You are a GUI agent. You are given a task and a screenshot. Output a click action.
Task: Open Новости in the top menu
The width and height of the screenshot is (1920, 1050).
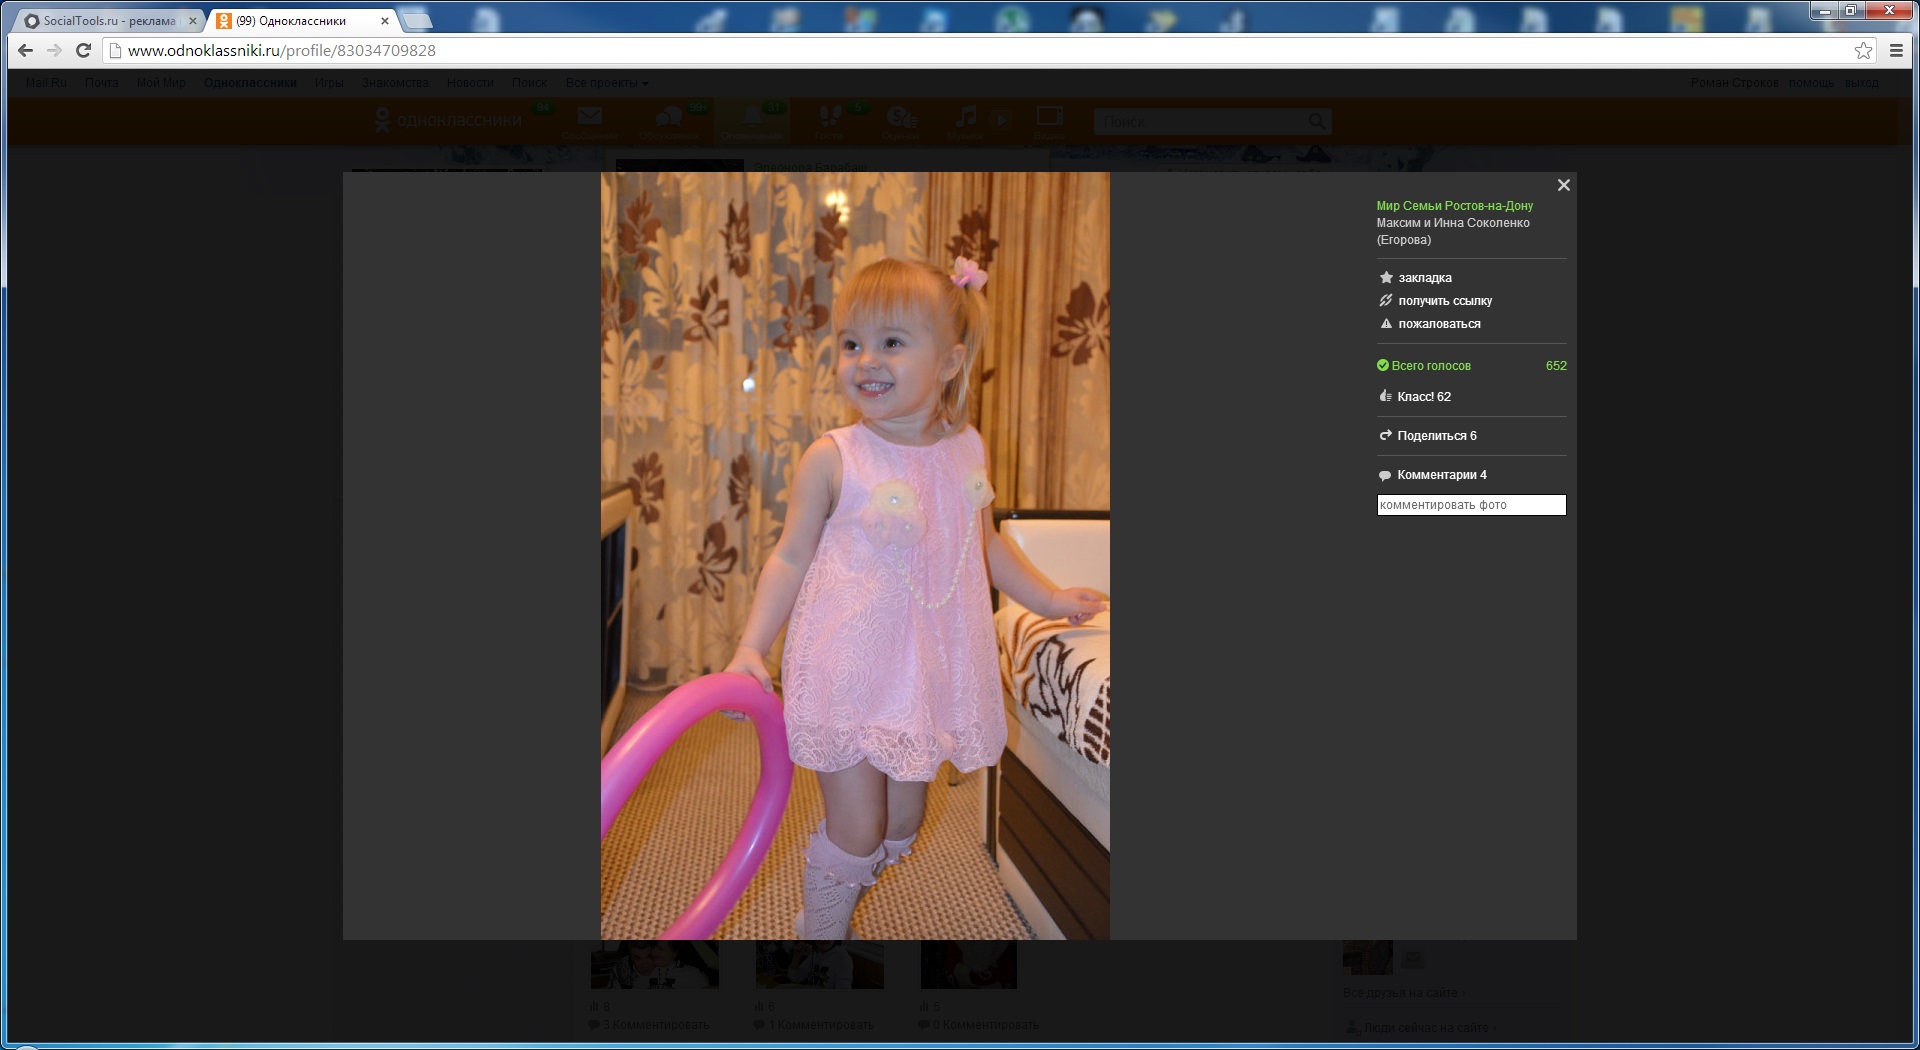coord(470,83)
